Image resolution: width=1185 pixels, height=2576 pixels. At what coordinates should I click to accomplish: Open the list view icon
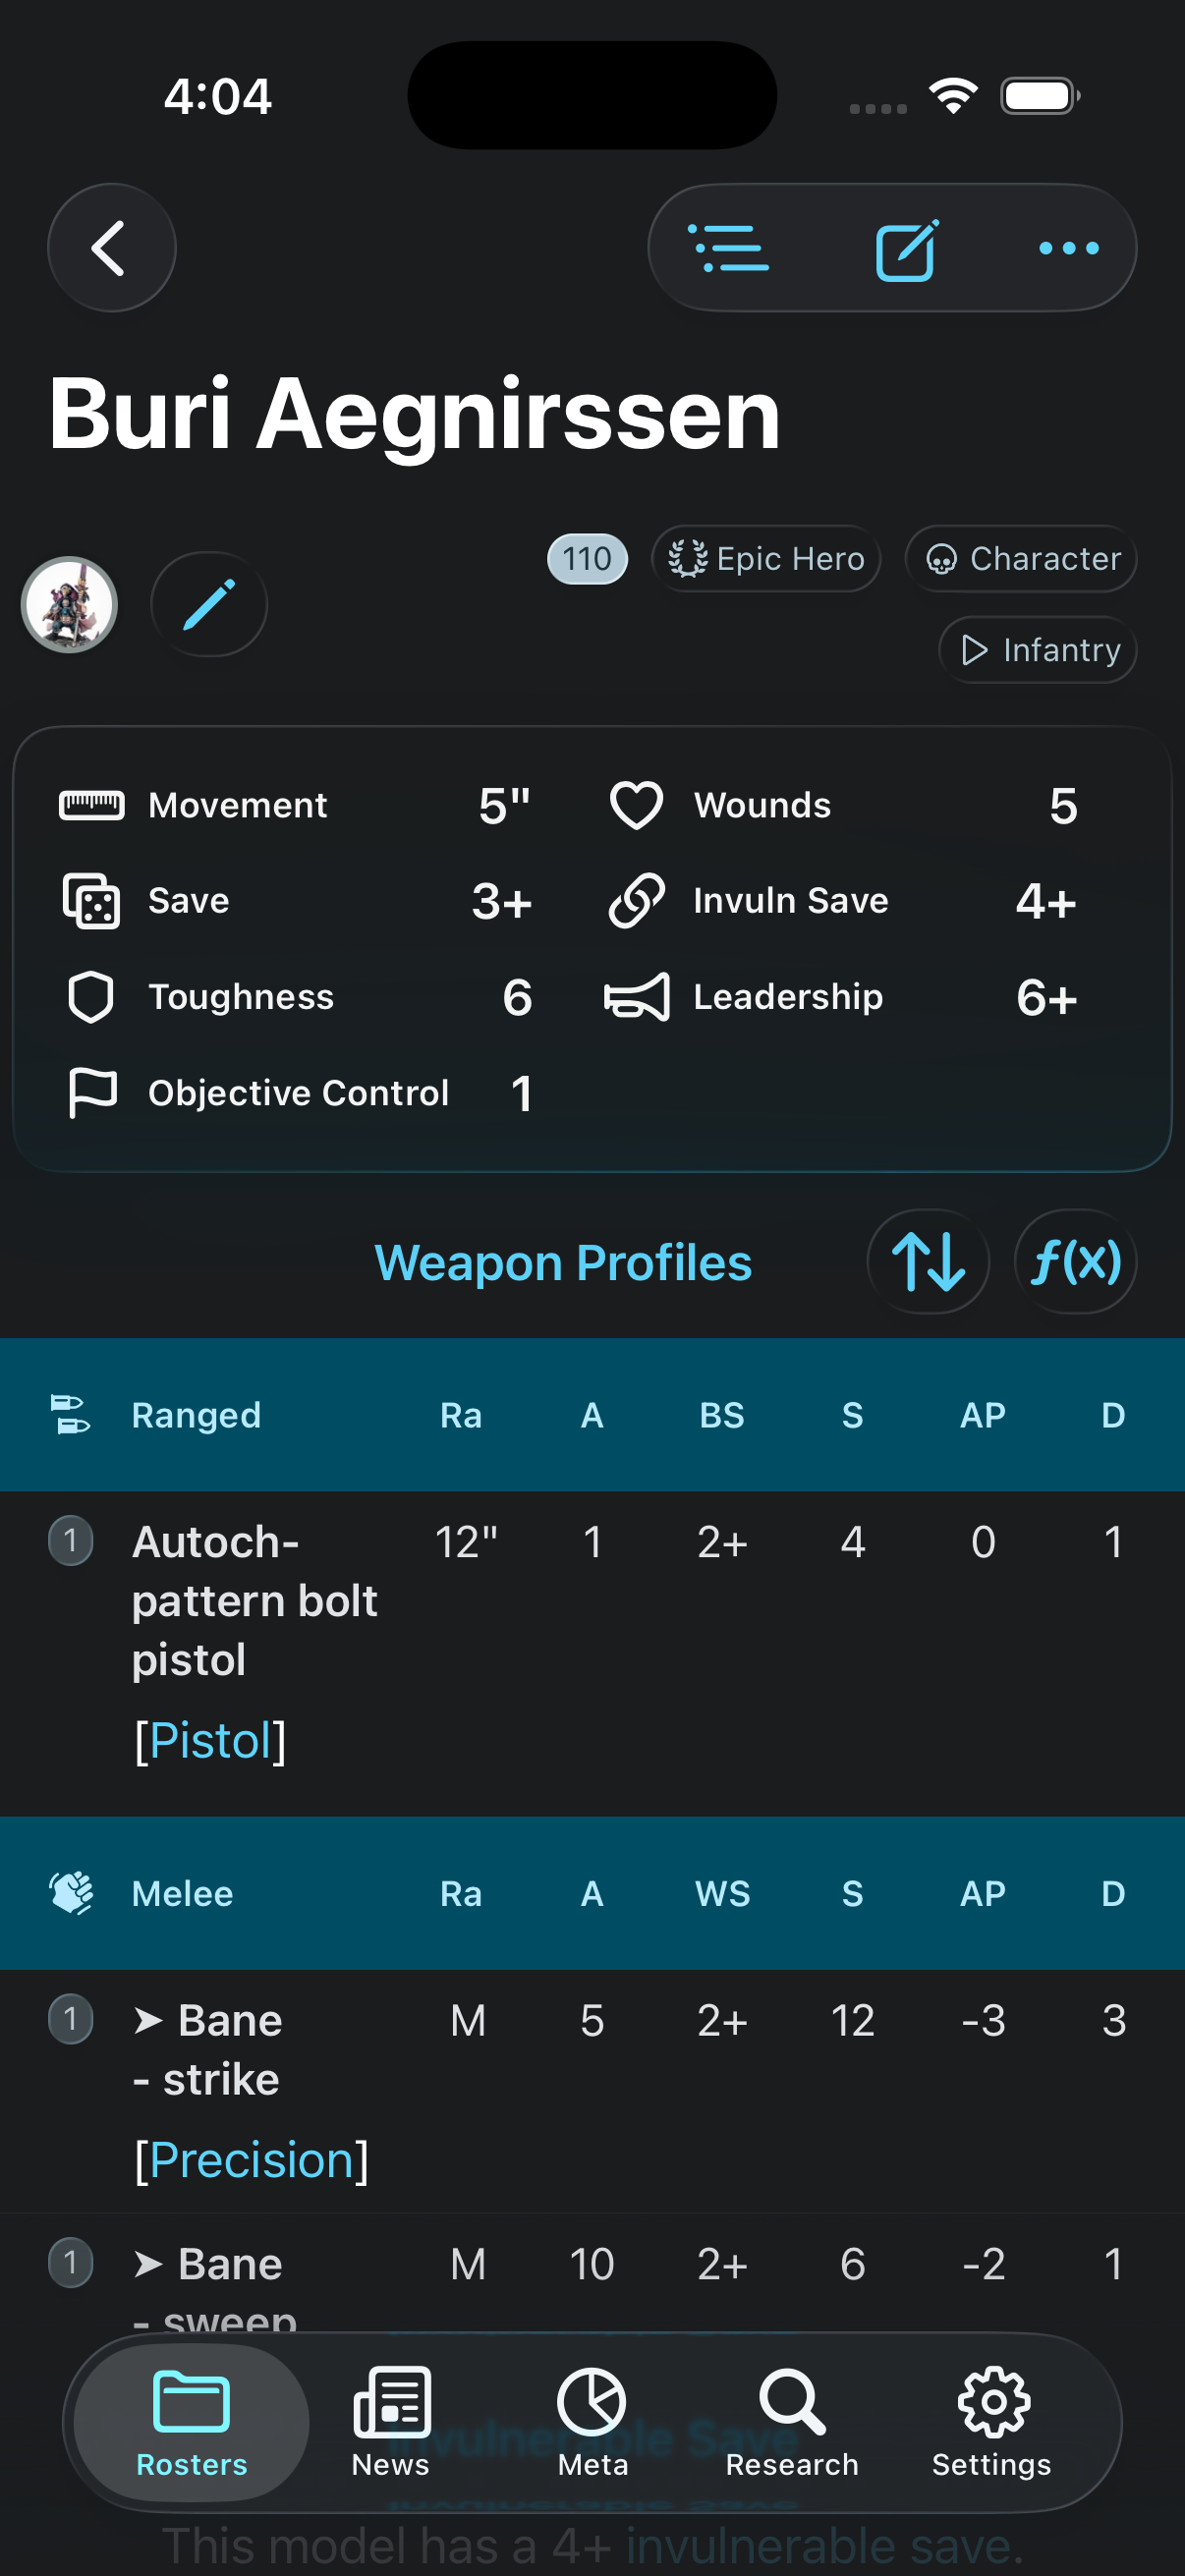click(728, 248)
